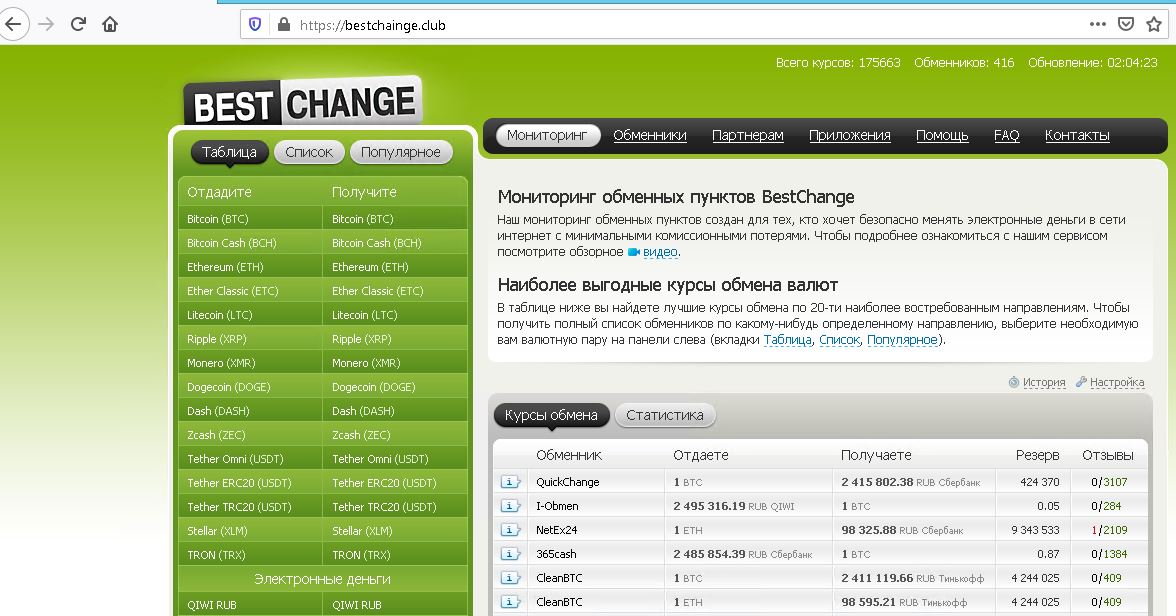
Task: Open tracking protection shield icon
Action: click(255, 25)
